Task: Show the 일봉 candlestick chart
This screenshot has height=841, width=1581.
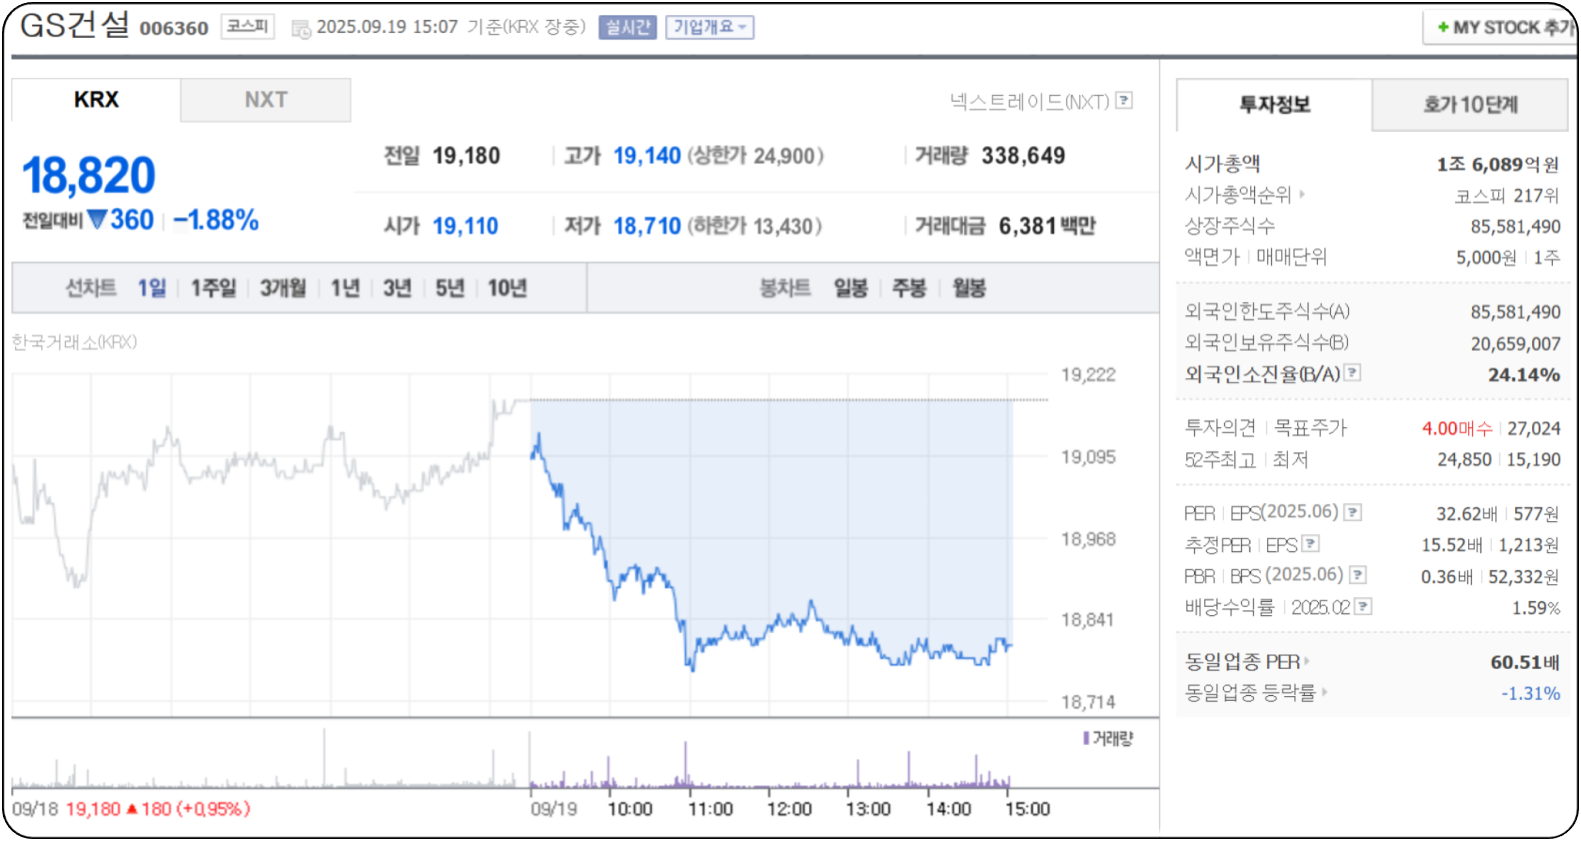Action: [851, 288]
